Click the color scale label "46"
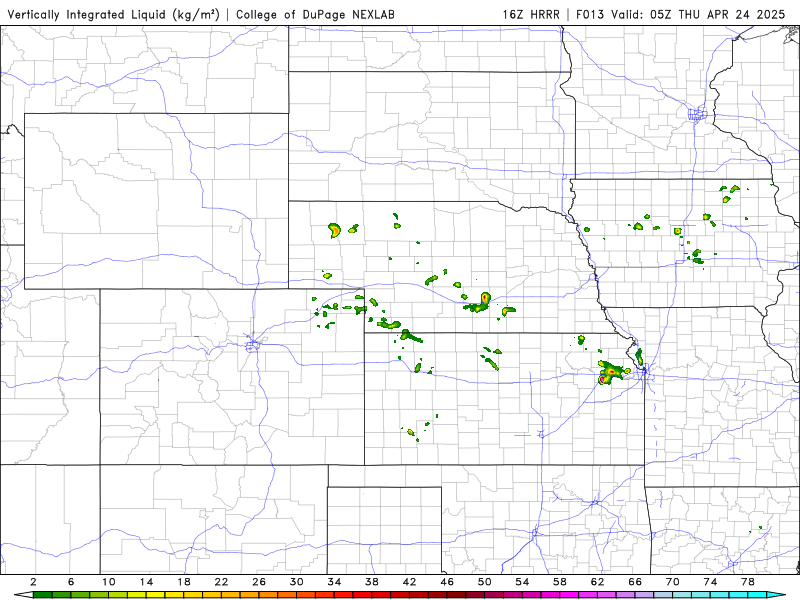 click(x=447, y=582)
